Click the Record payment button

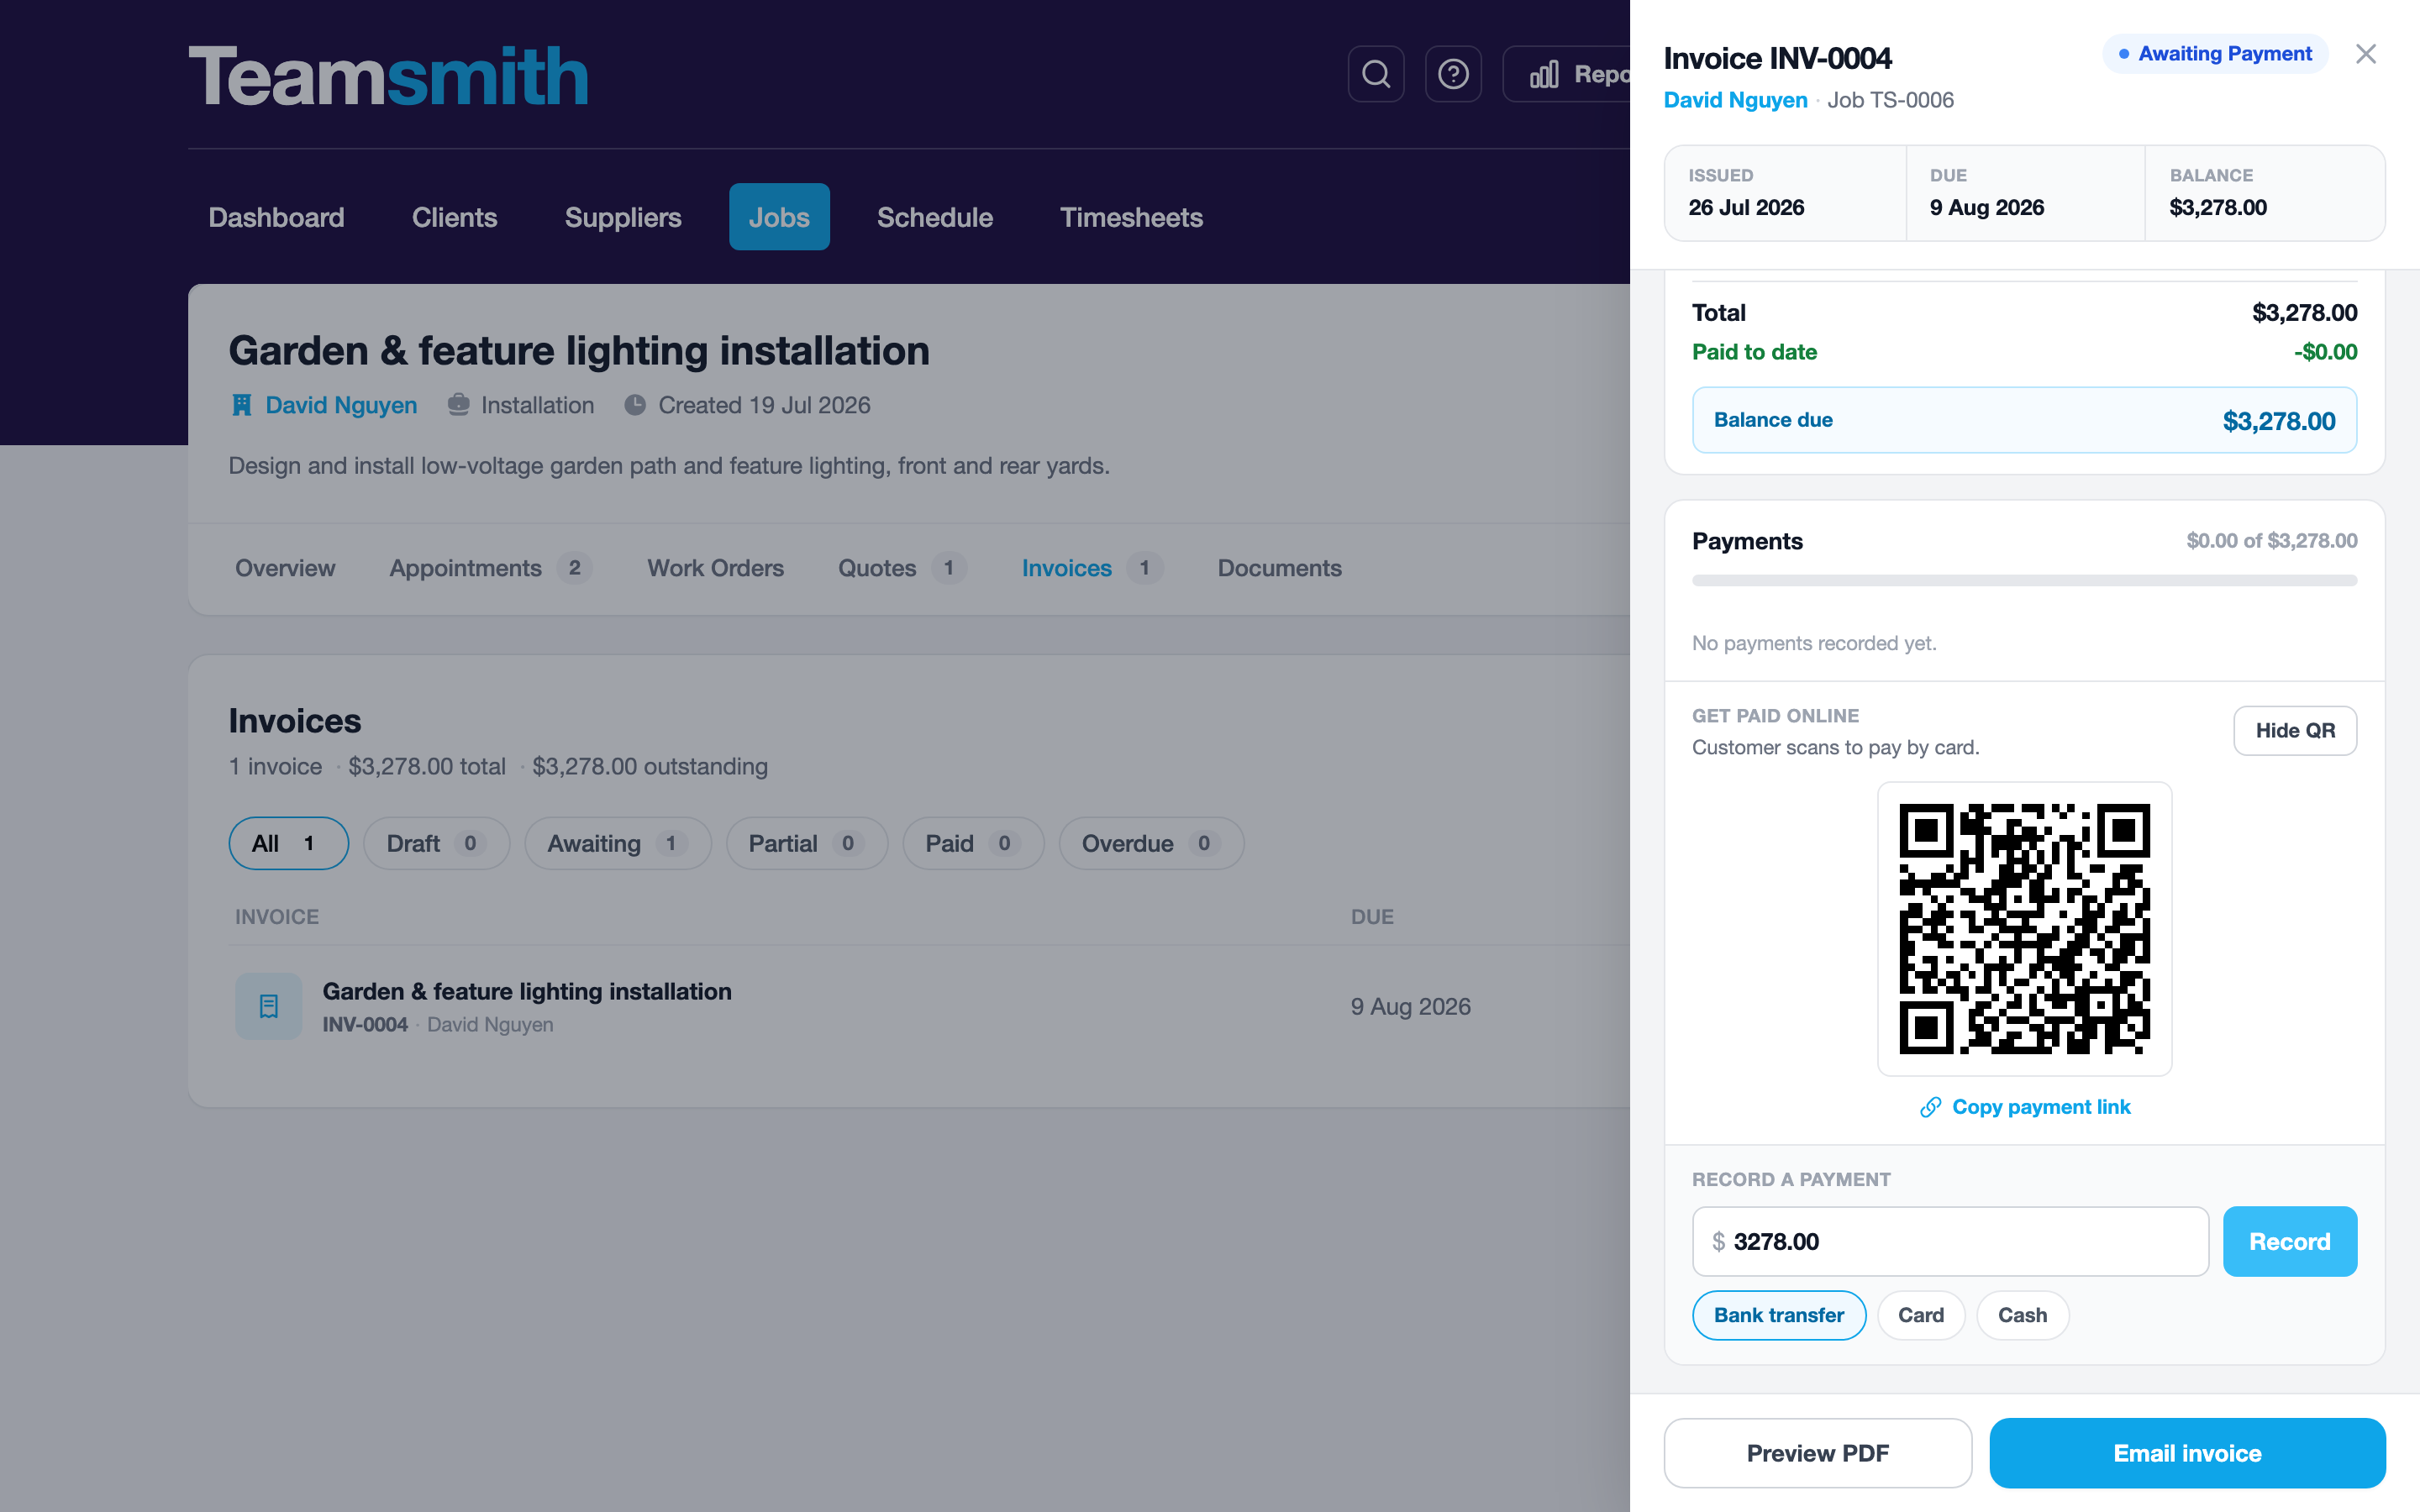coord(2289,1241)
